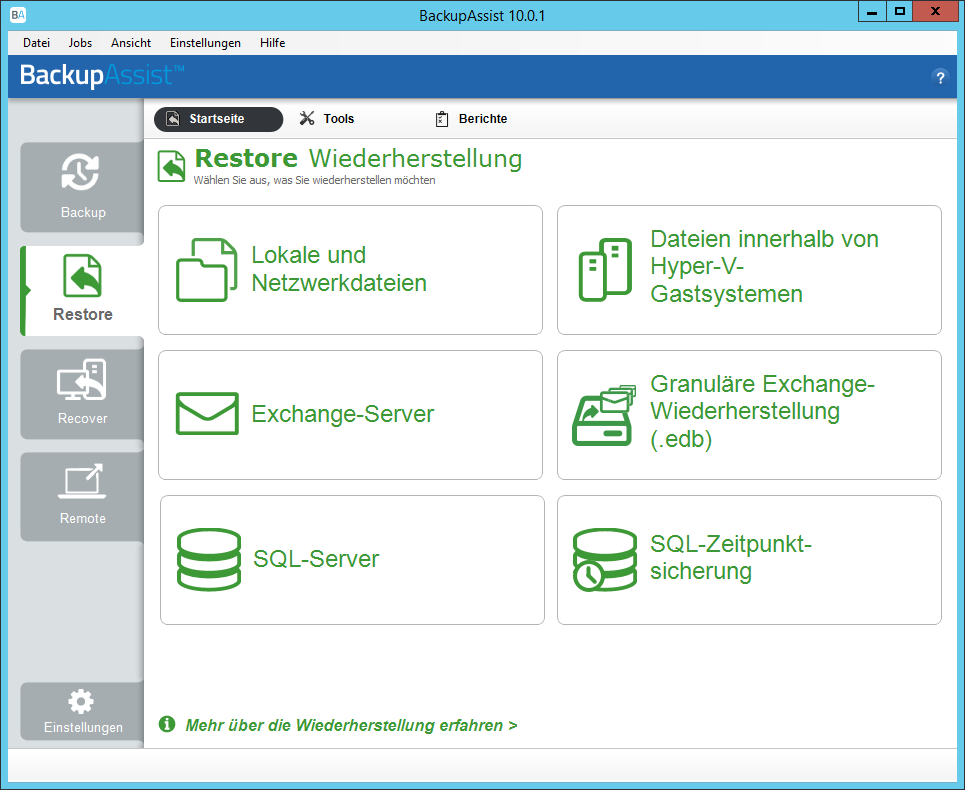Click the 'Wählen Sie aus' subtitle text
This screenshot has width=965, height=790.
point(314,180)
